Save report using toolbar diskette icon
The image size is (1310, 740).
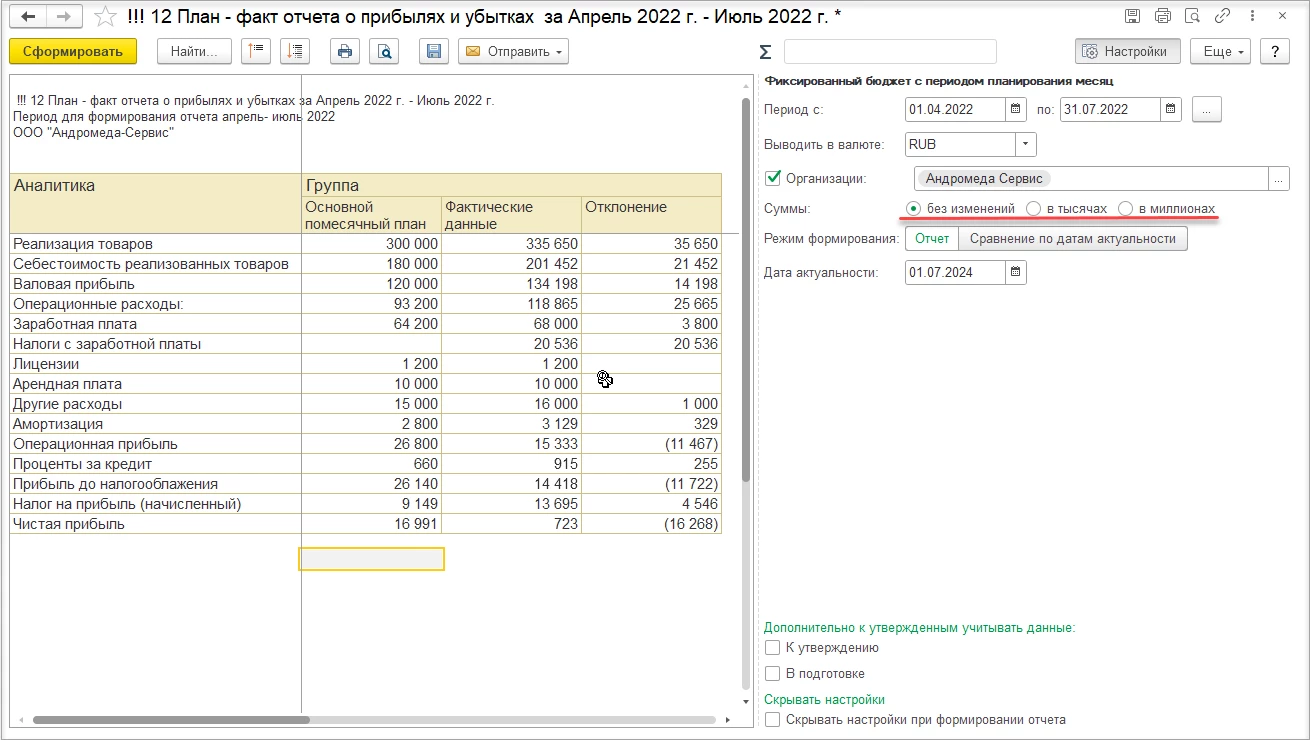point(433,52)
